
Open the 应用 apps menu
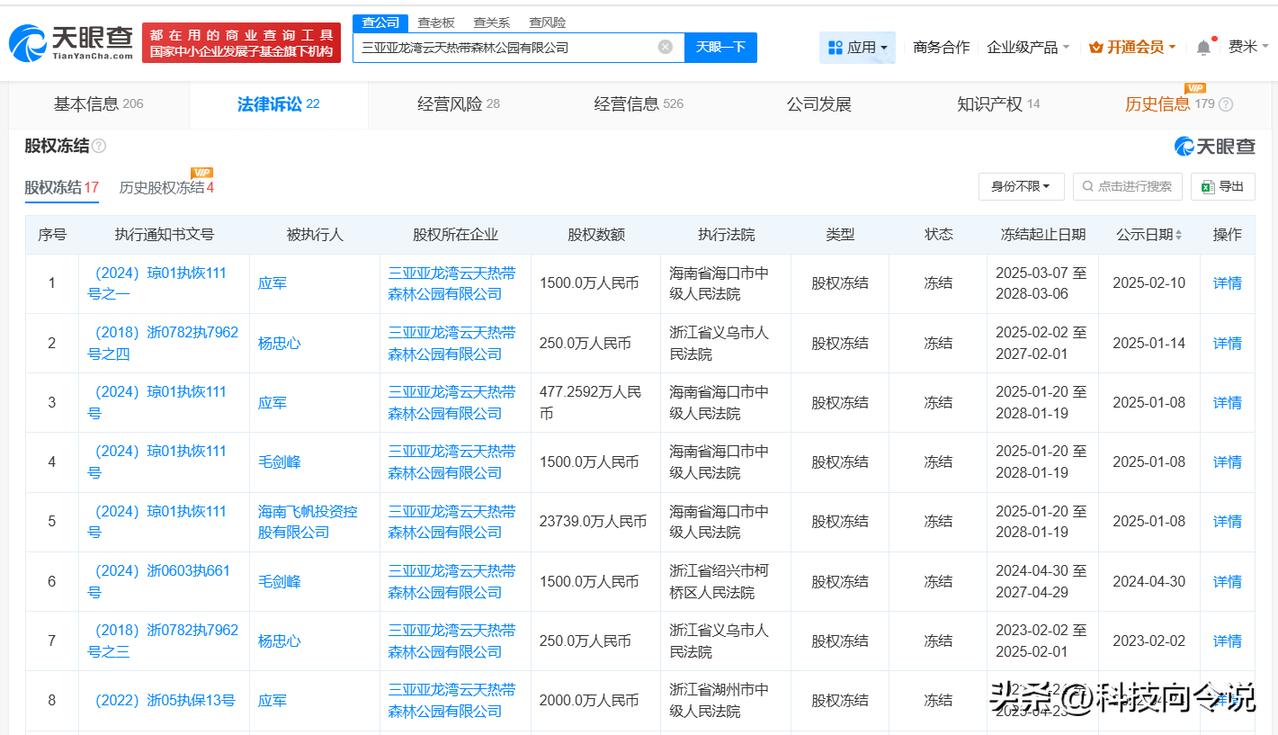pyautogui.click(x=857, y=47)
